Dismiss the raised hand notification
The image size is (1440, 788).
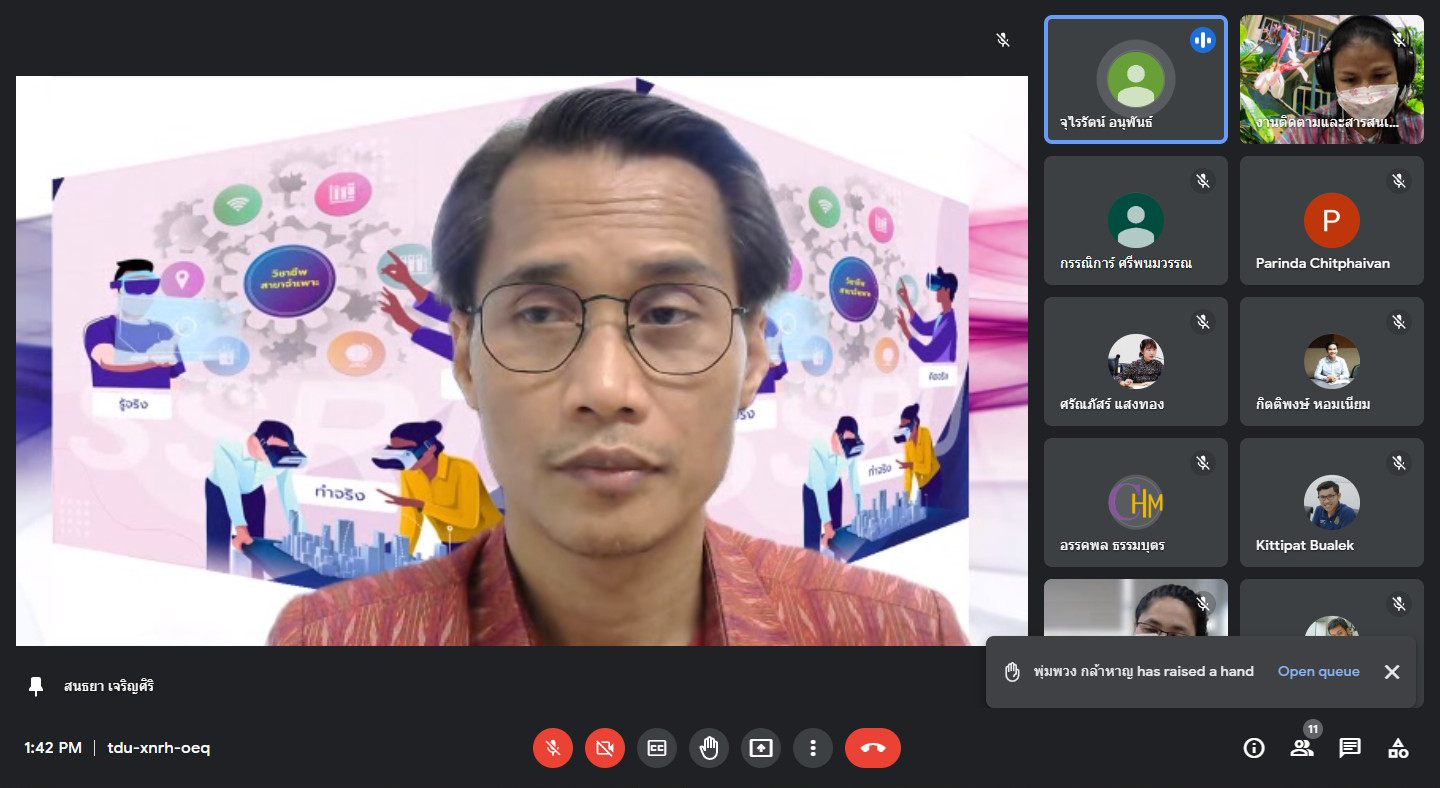[x=1391, y=672]
